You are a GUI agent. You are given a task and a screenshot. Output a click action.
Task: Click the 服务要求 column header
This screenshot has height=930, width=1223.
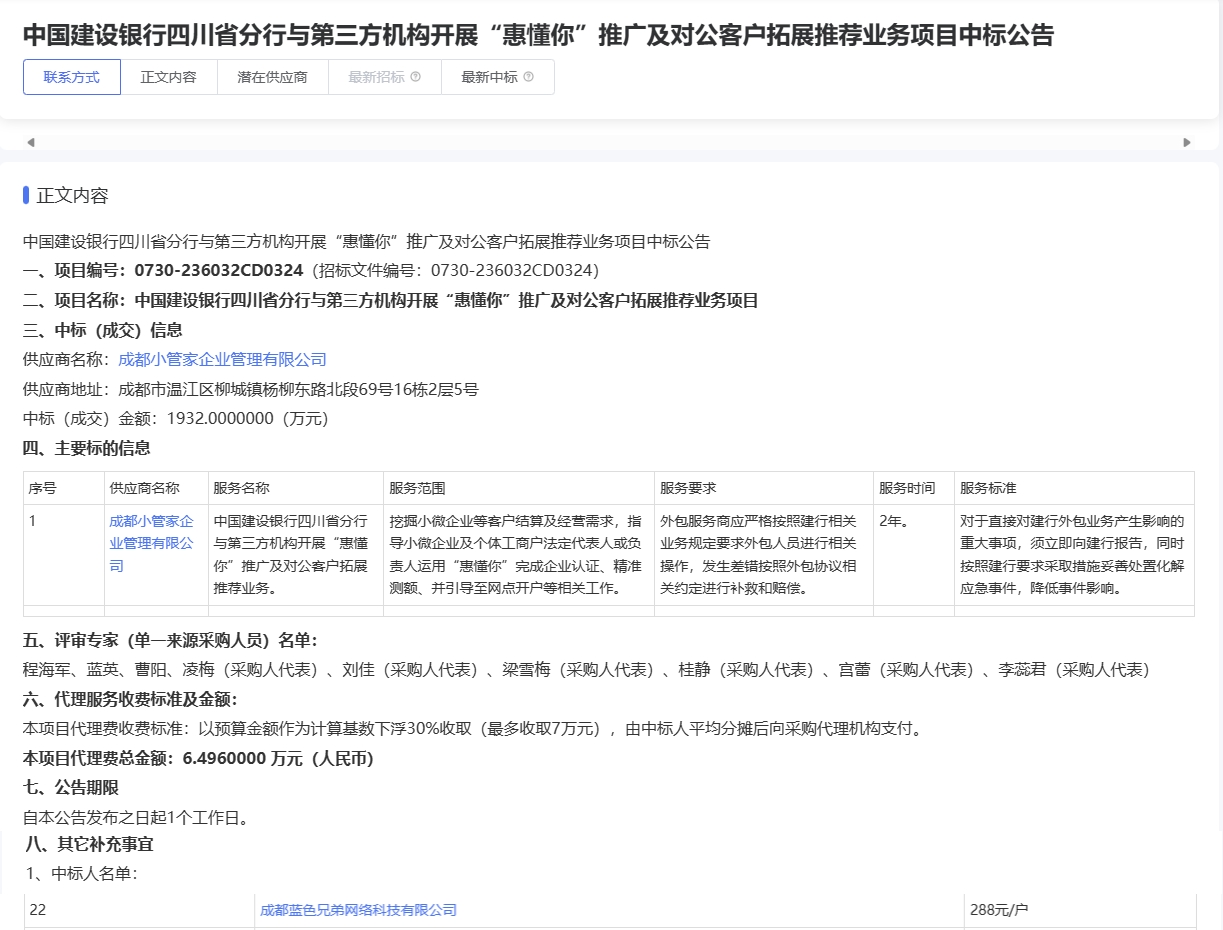click(764, 488)
